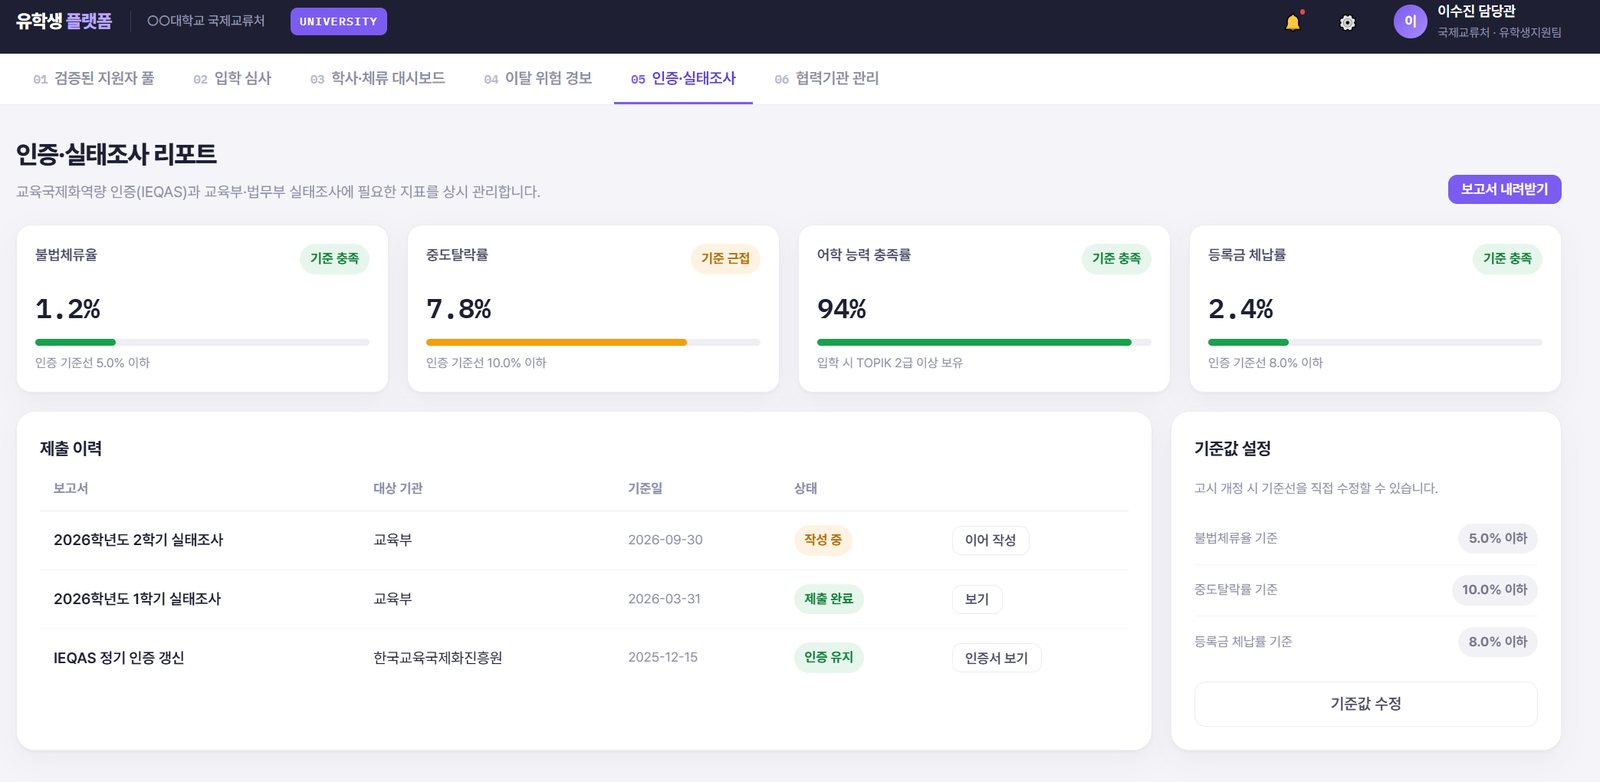Click 이어 작성 for 2학기 실태조사
This screenshot has height=782, width=1600.
[x=990, y=540]
